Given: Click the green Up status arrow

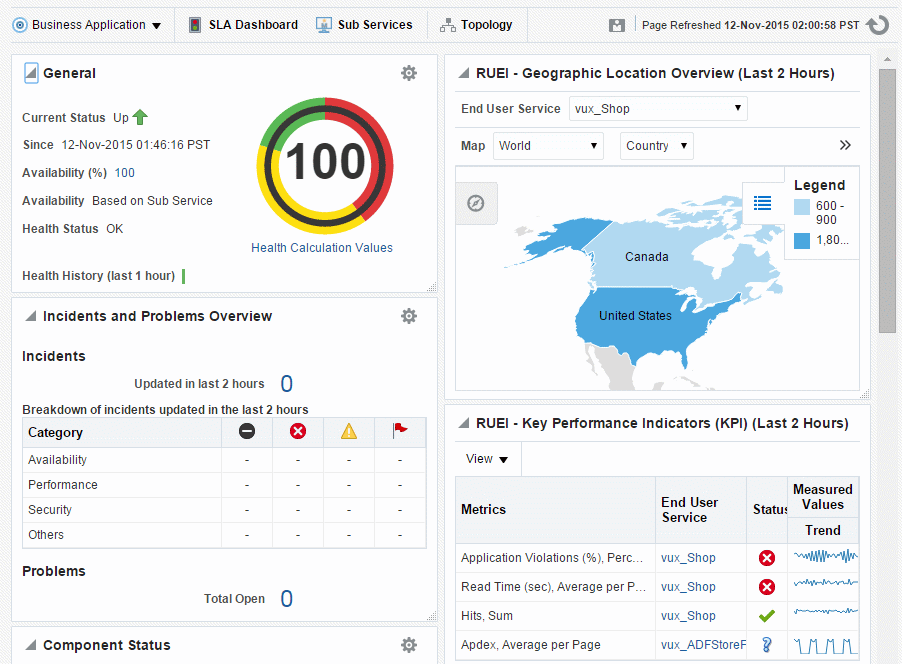Looking at the screenshot, I should [x=140, y=117].
